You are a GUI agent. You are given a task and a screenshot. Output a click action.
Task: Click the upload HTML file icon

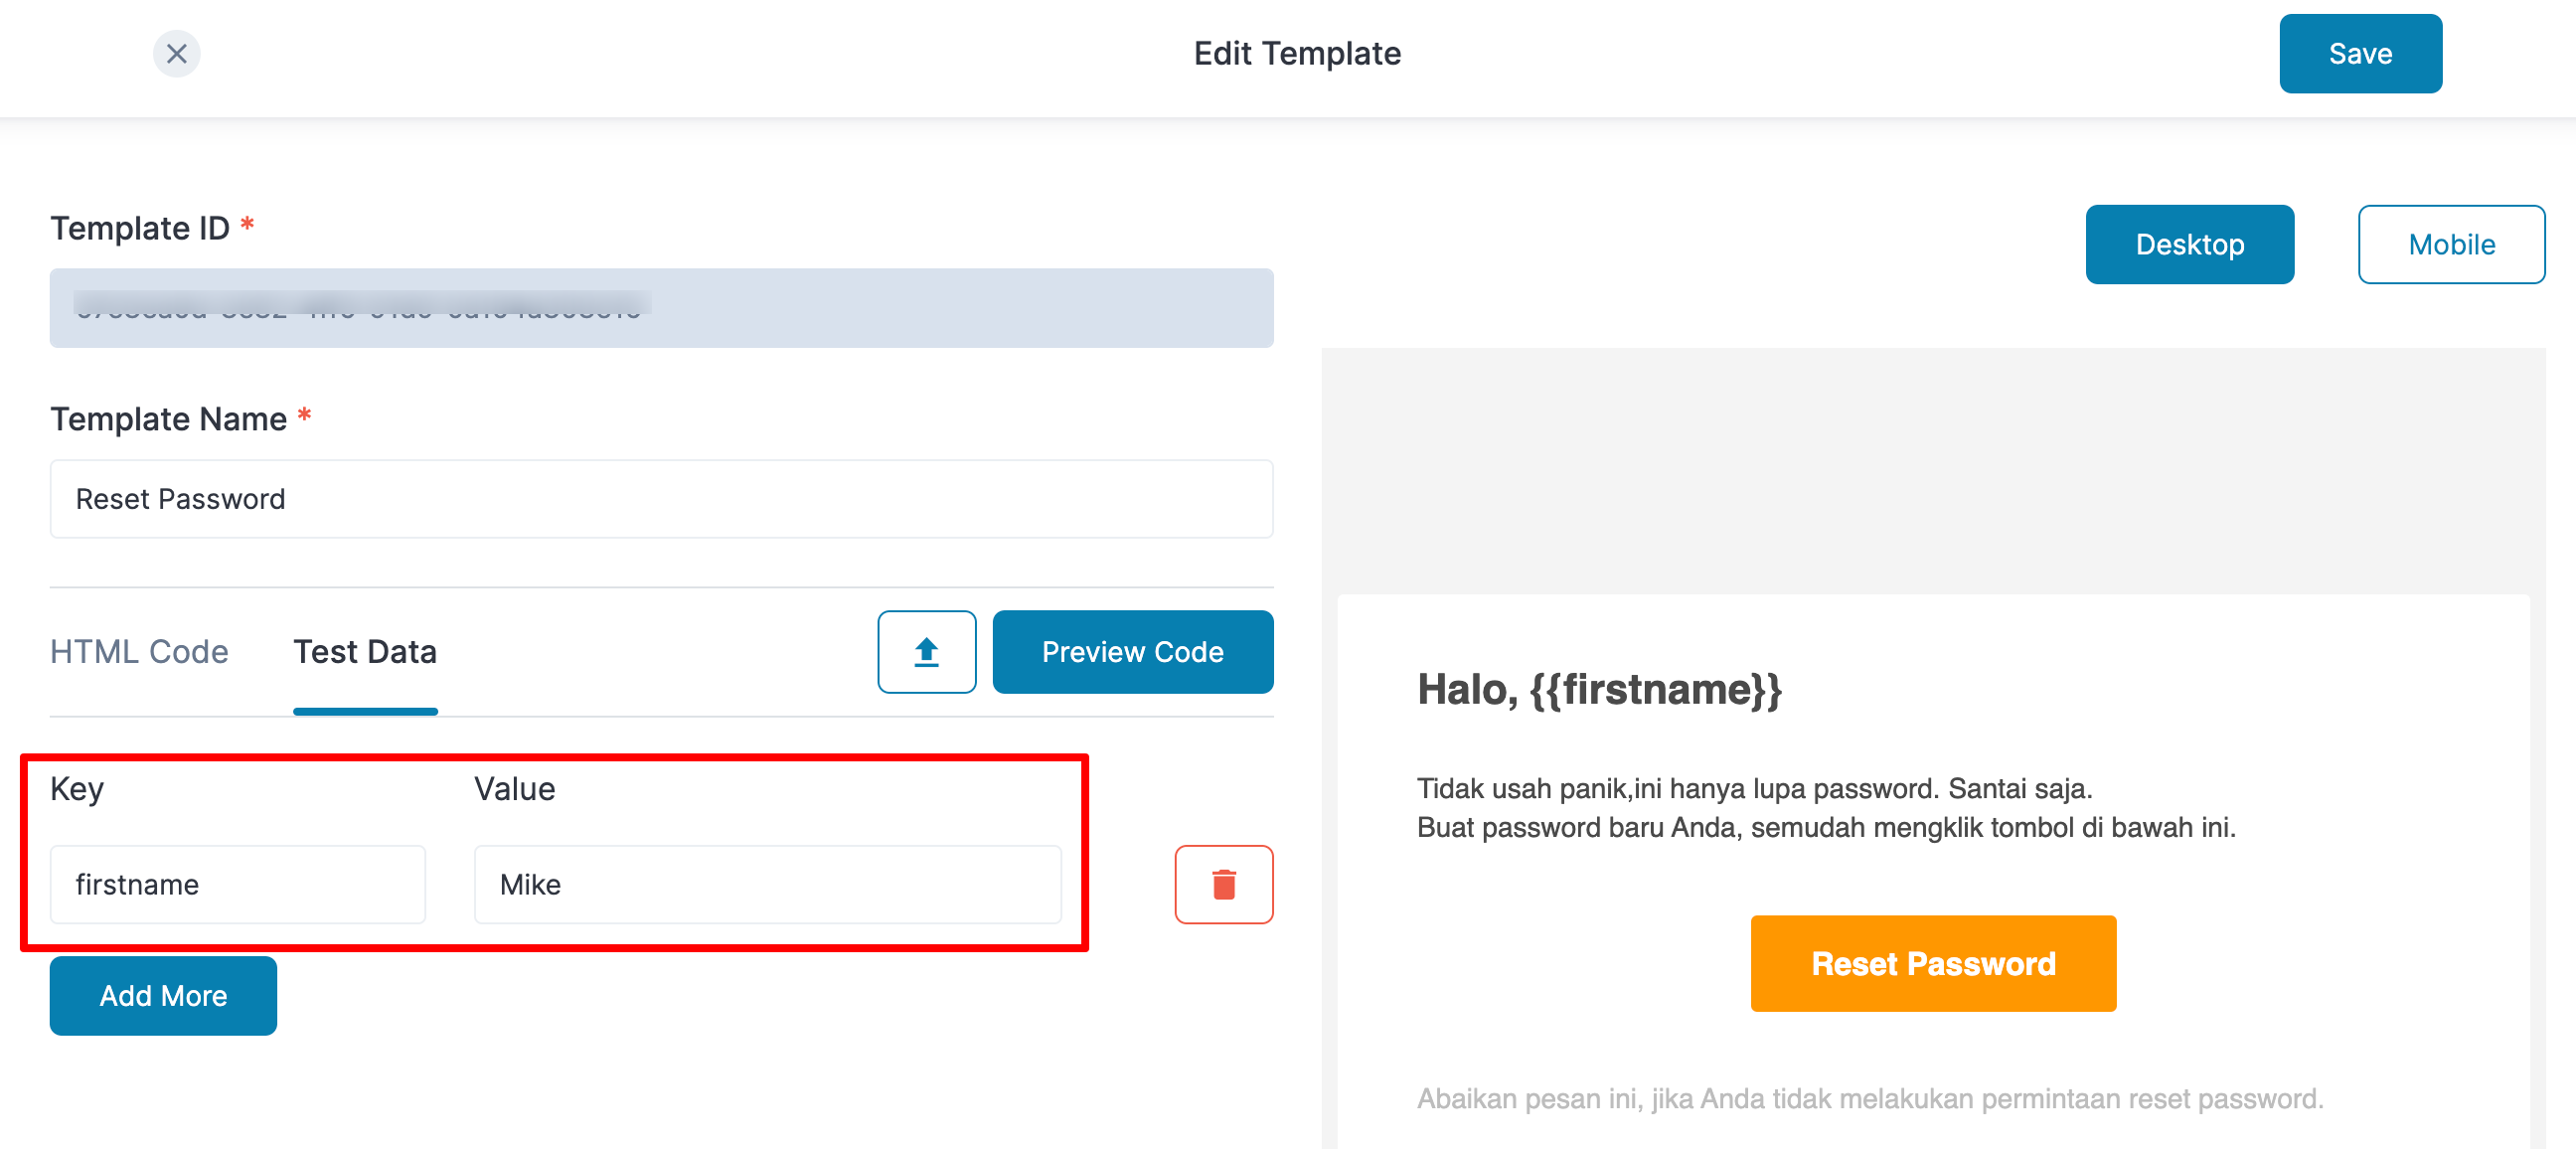[x=926, y=651]
